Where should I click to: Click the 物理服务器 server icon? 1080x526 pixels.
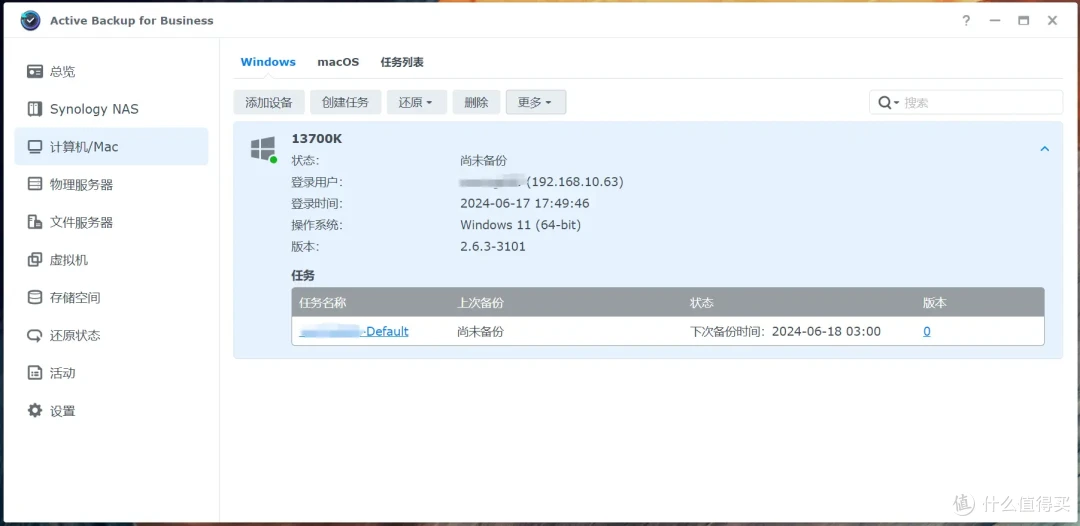tap(34, 185)
